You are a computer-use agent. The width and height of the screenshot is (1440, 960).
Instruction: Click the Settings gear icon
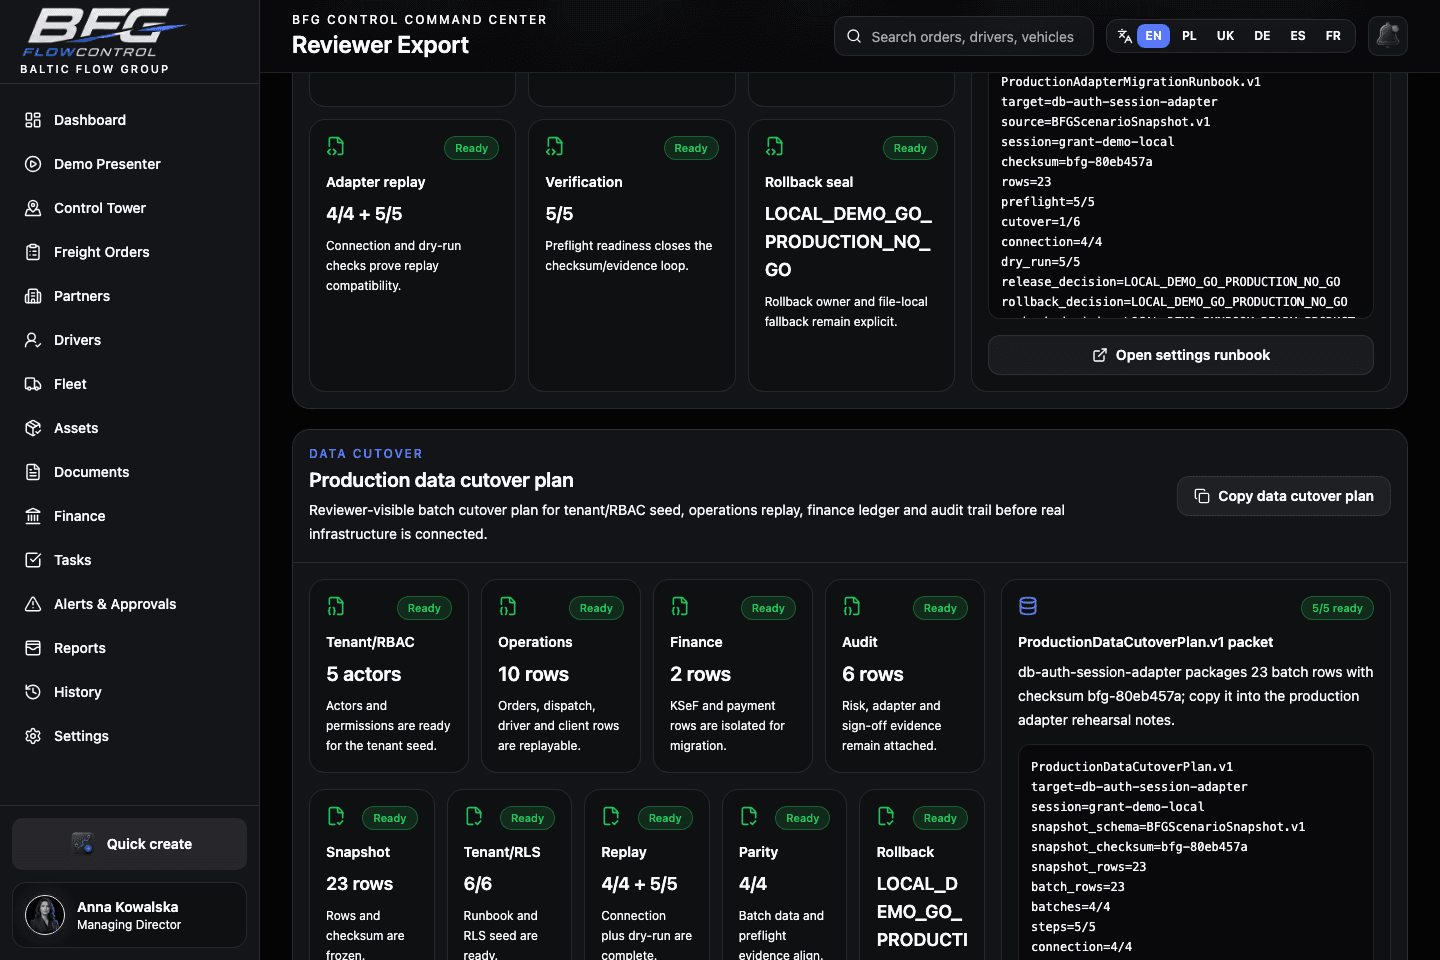pyautogui.click(x=33, y=736)
